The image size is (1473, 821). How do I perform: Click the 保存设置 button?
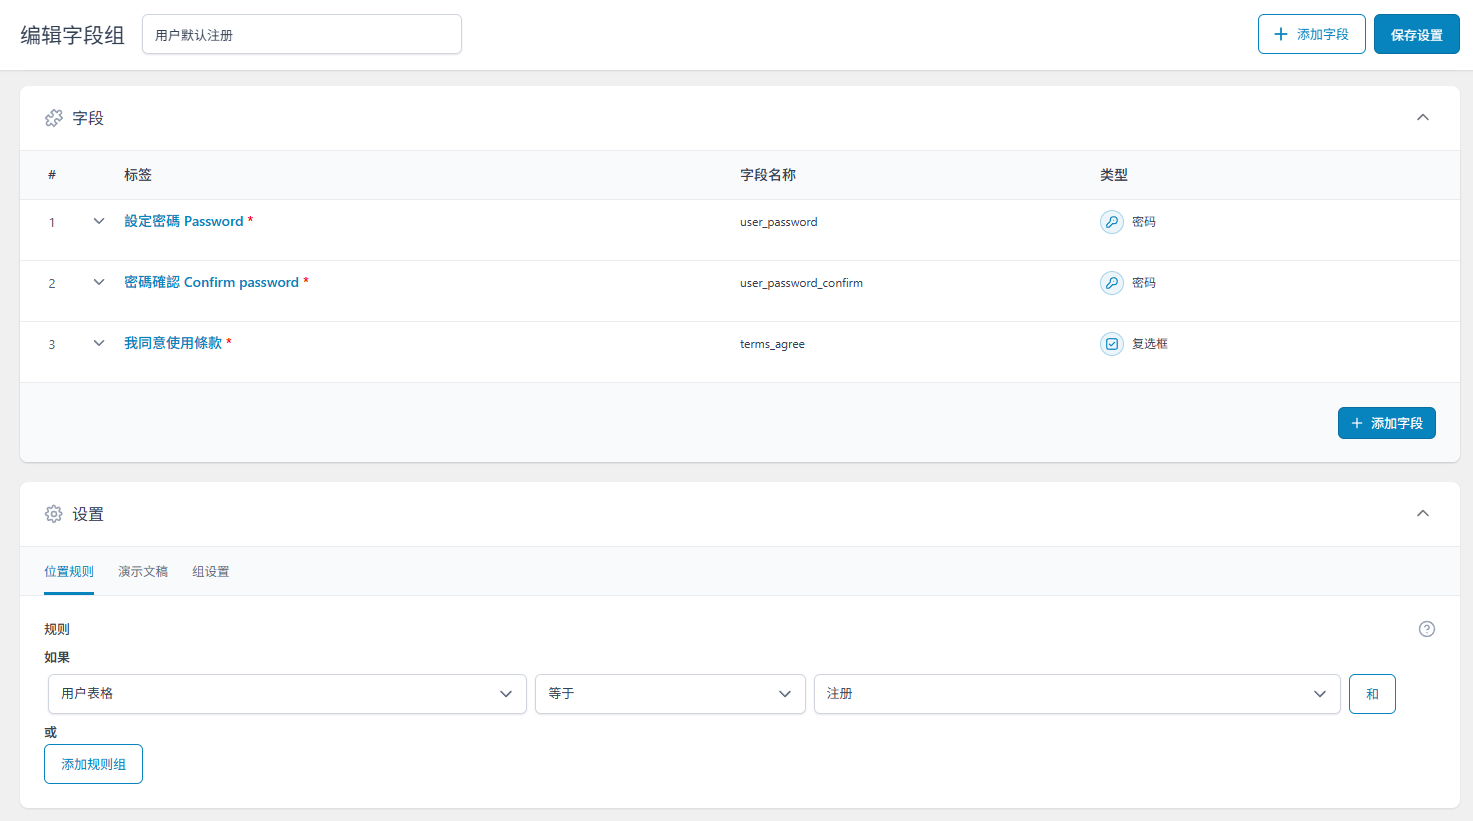point(1416,35)
